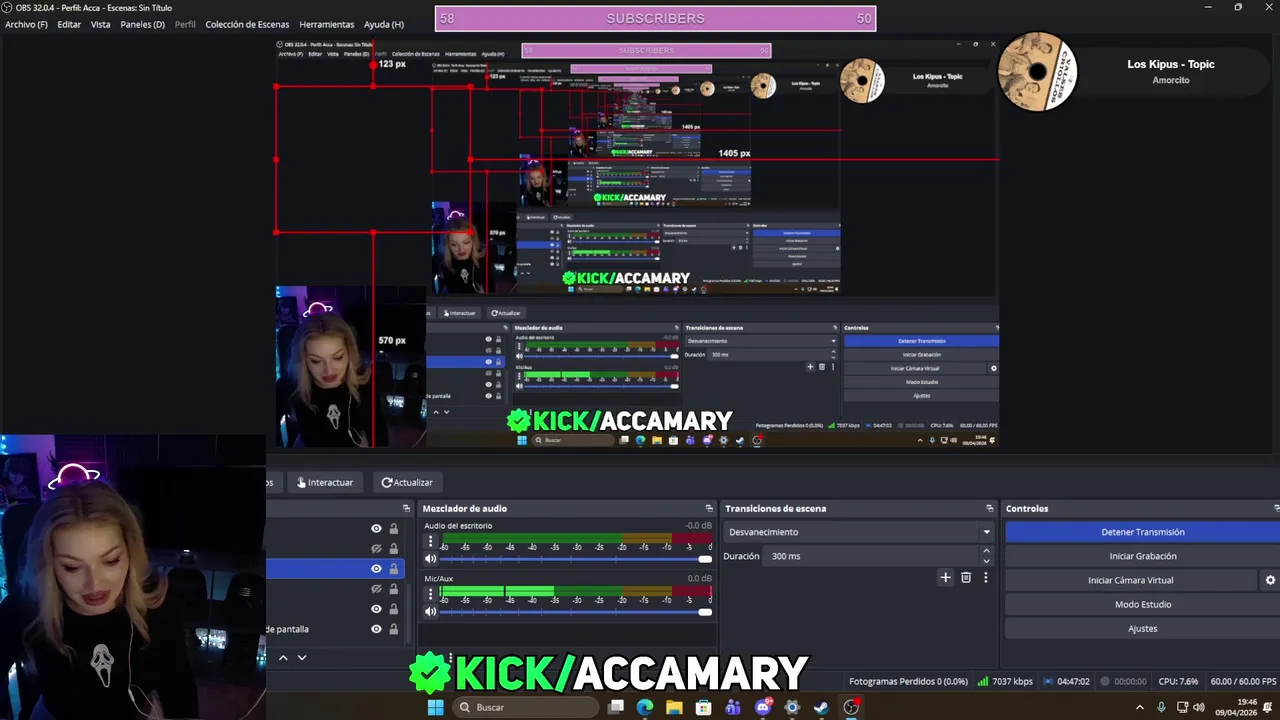Open audio options for Audio del escritorio
Image resolution: width=1280 pixels, height=720 pixels.
(x=431, y=541)
